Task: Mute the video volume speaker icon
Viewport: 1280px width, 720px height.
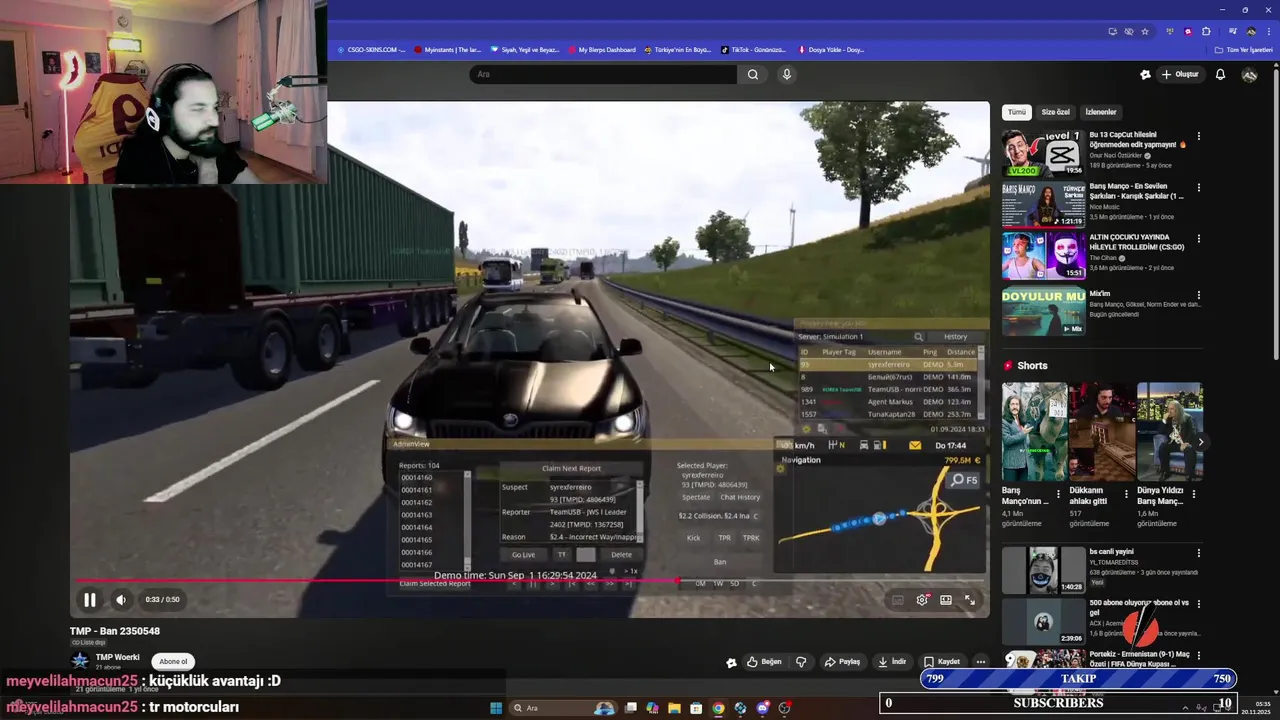Action: [121, 600]
